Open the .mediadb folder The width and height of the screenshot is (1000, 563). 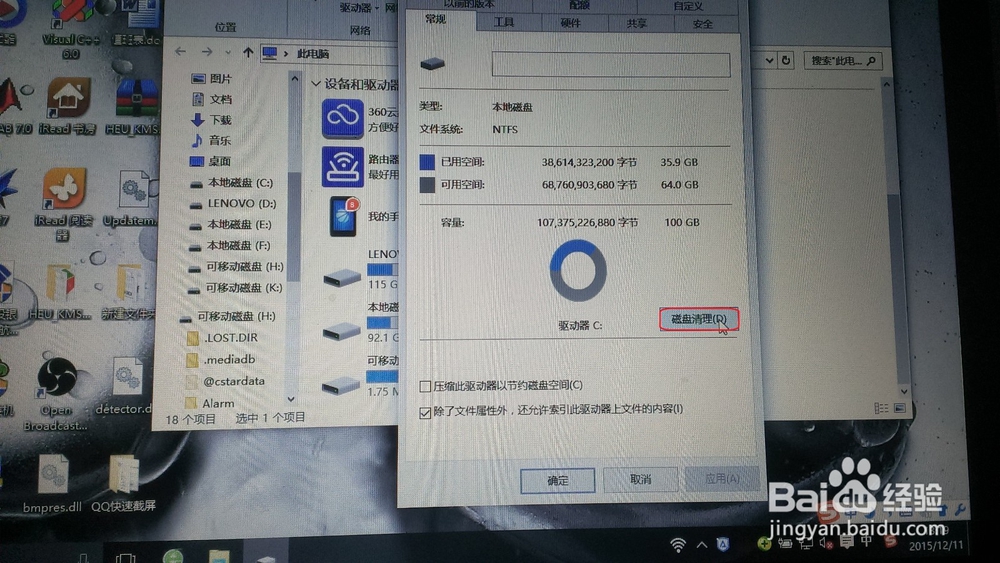(x=221, y=360)
